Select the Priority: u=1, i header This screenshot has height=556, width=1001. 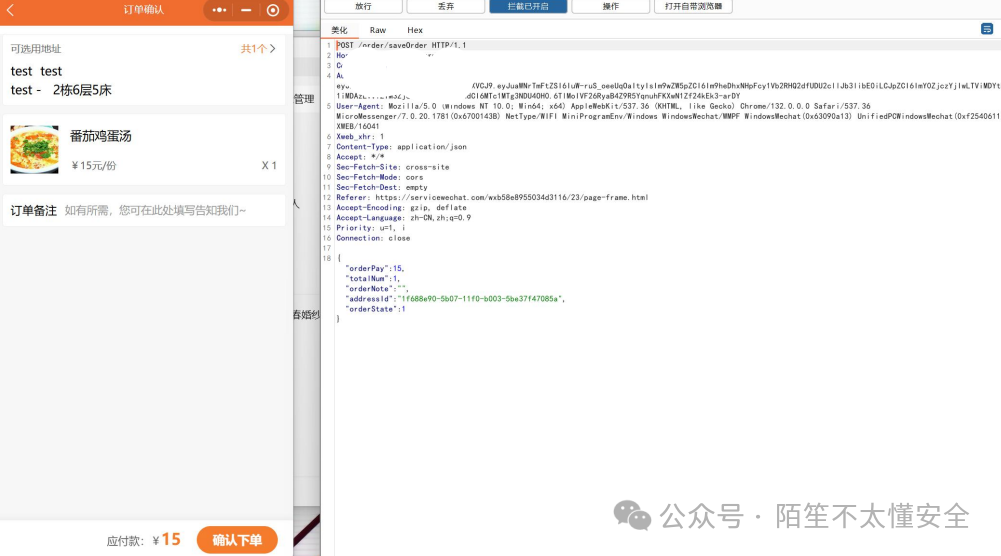[371, 228]
